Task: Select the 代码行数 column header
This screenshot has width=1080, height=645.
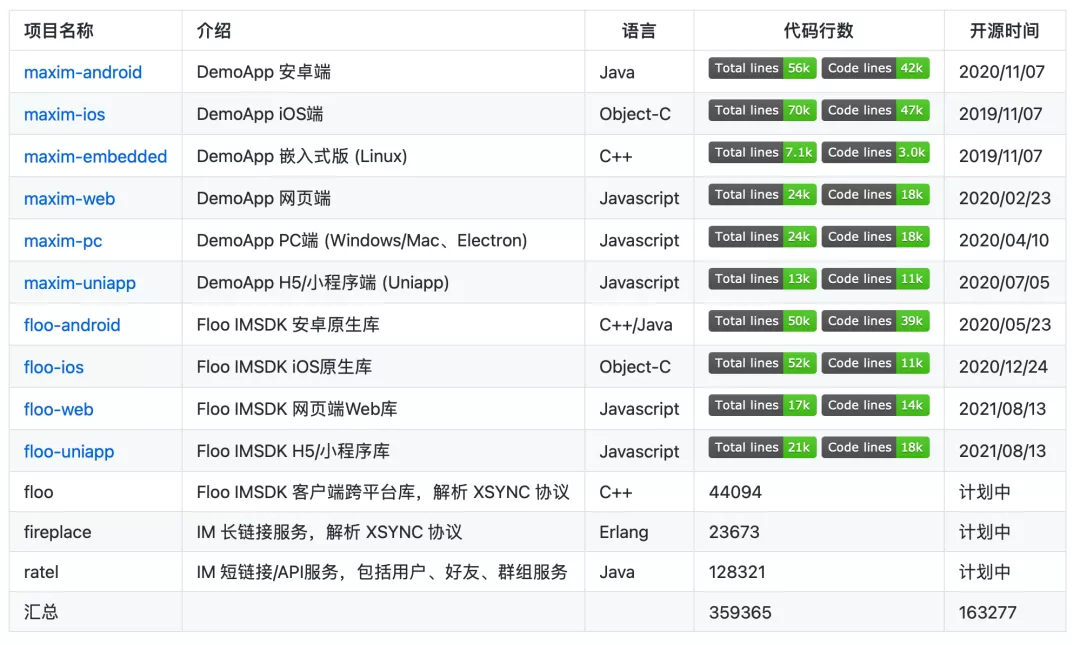Action: (819, 30)
